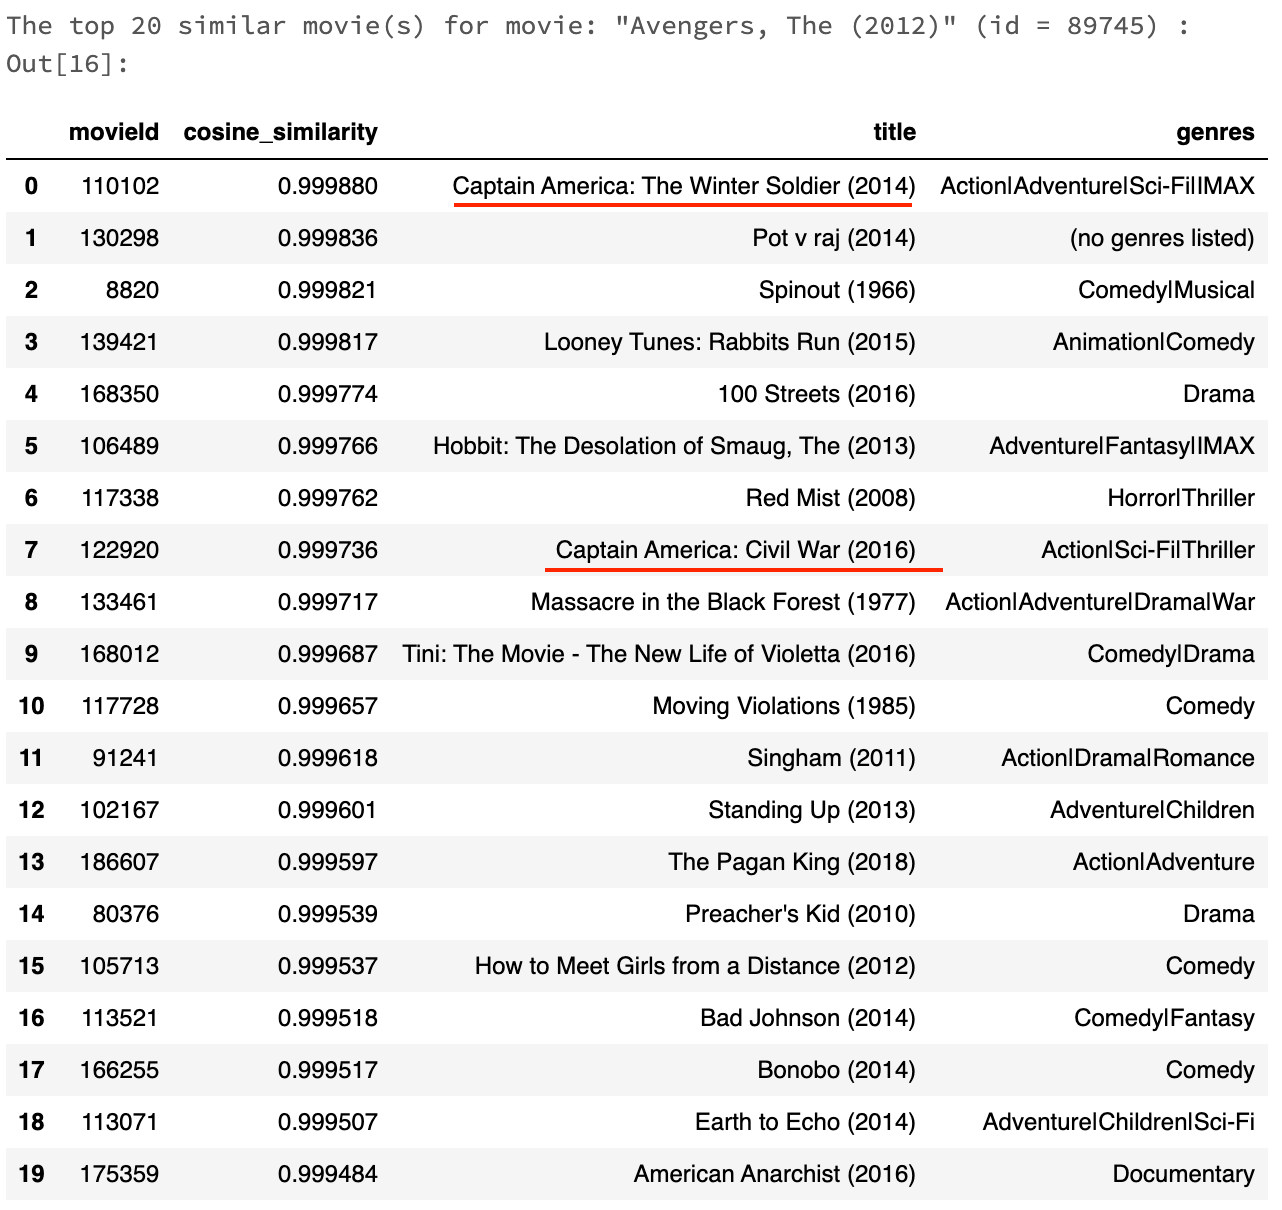Click the Action|Sci-Fi|Thriller genres cell
The height and width of the screenshot is (1210, 1282).
click(1148, 550)
